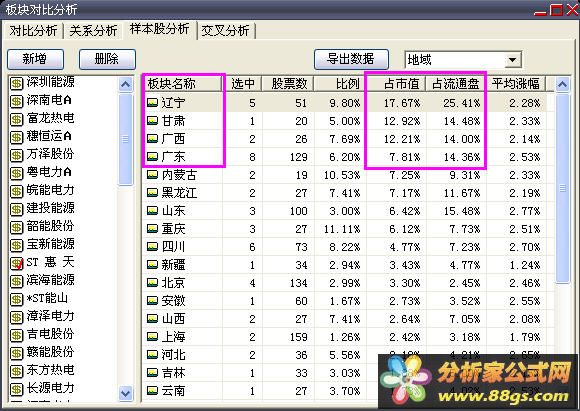Screen dimensions: 580x411
Task: Select the 吉林 row name
Action: [x=173, y=373]
